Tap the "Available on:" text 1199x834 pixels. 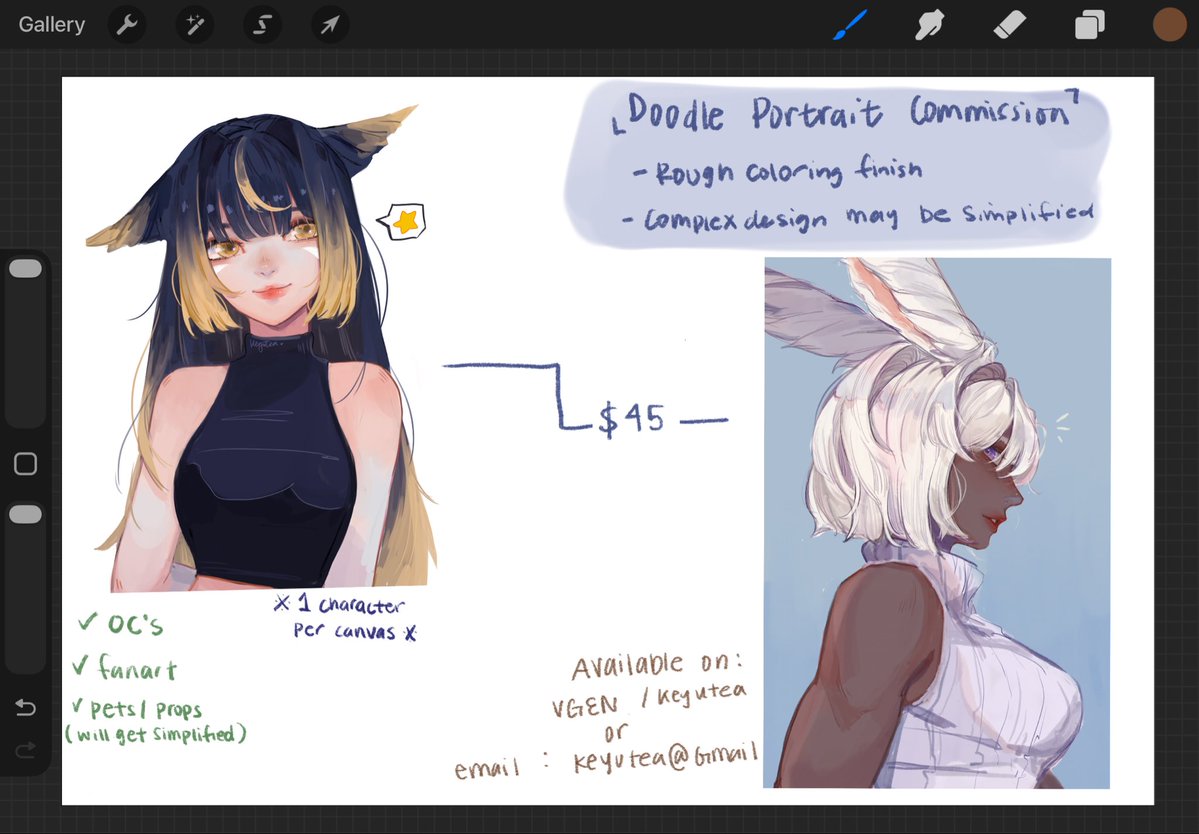pos(657,665)
